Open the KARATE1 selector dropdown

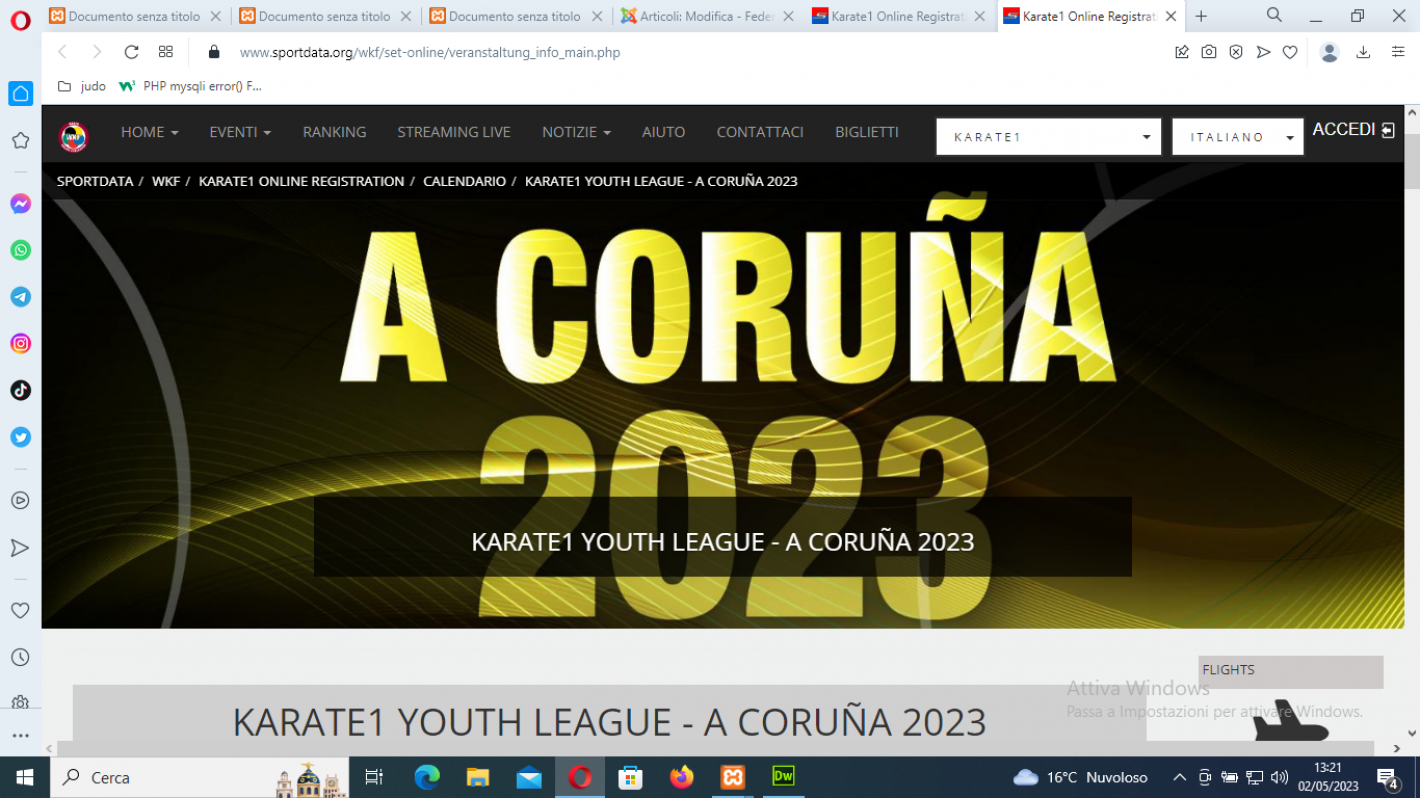coord(1048,137)
